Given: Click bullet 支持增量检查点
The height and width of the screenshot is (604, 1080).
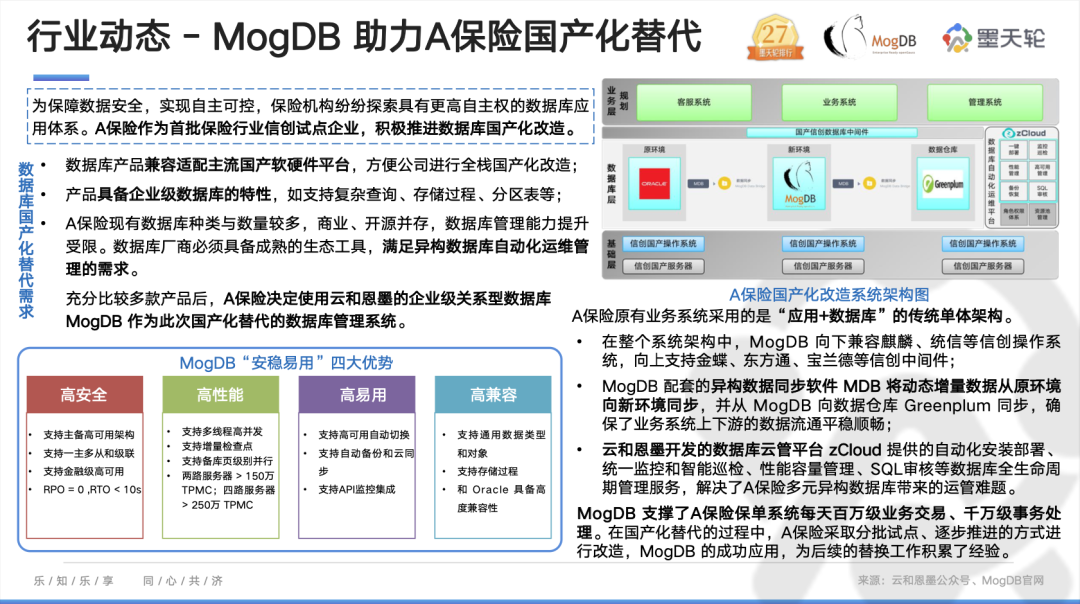Looking at the screenshot, I should (217, 446).
